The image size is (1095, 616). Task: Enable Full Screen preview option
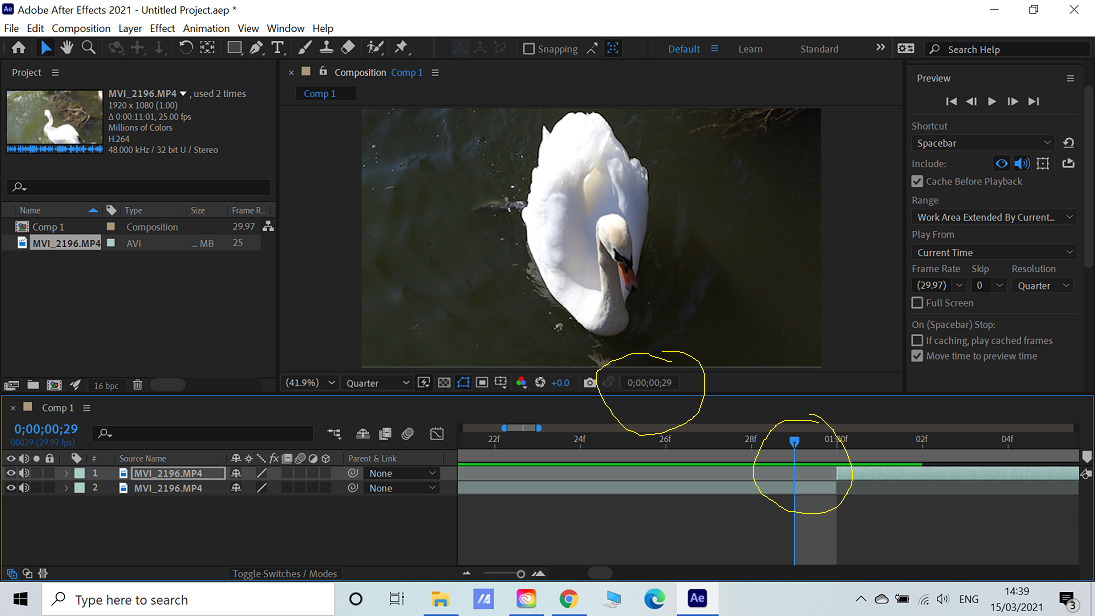tap(917, 302)
